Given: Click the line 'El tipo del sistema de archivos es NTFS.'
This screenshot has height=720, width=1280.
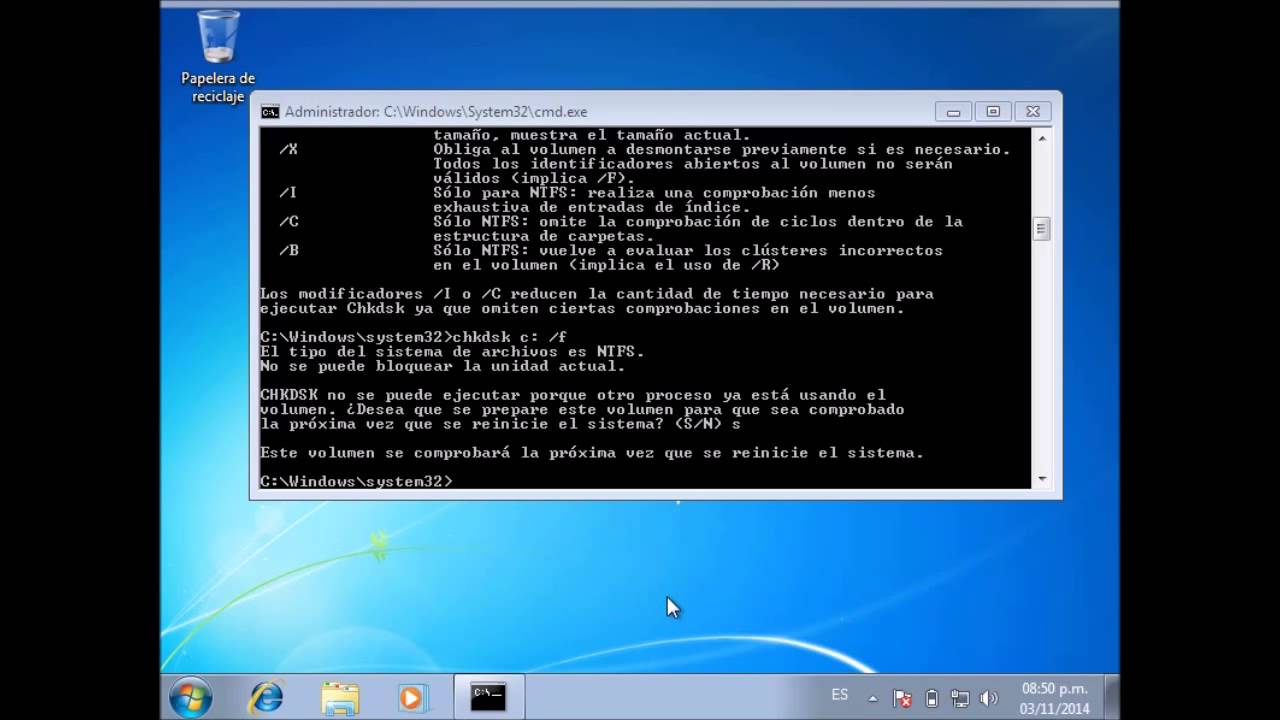Looking at the screenshot, I should (452, 352).
